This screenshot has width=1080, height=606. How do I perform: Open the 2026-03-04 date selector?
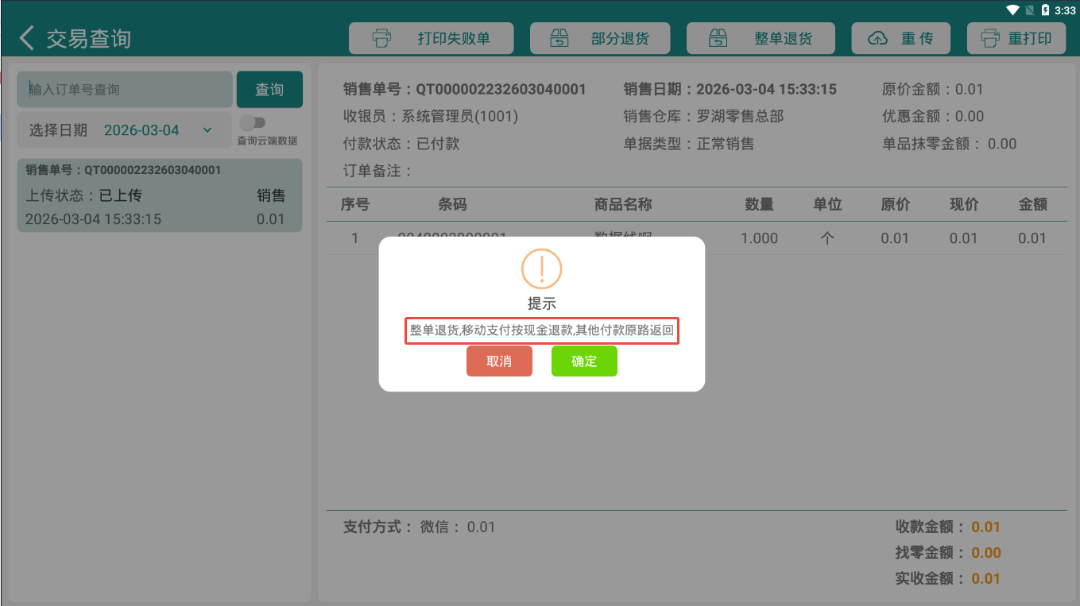point(141,130)
